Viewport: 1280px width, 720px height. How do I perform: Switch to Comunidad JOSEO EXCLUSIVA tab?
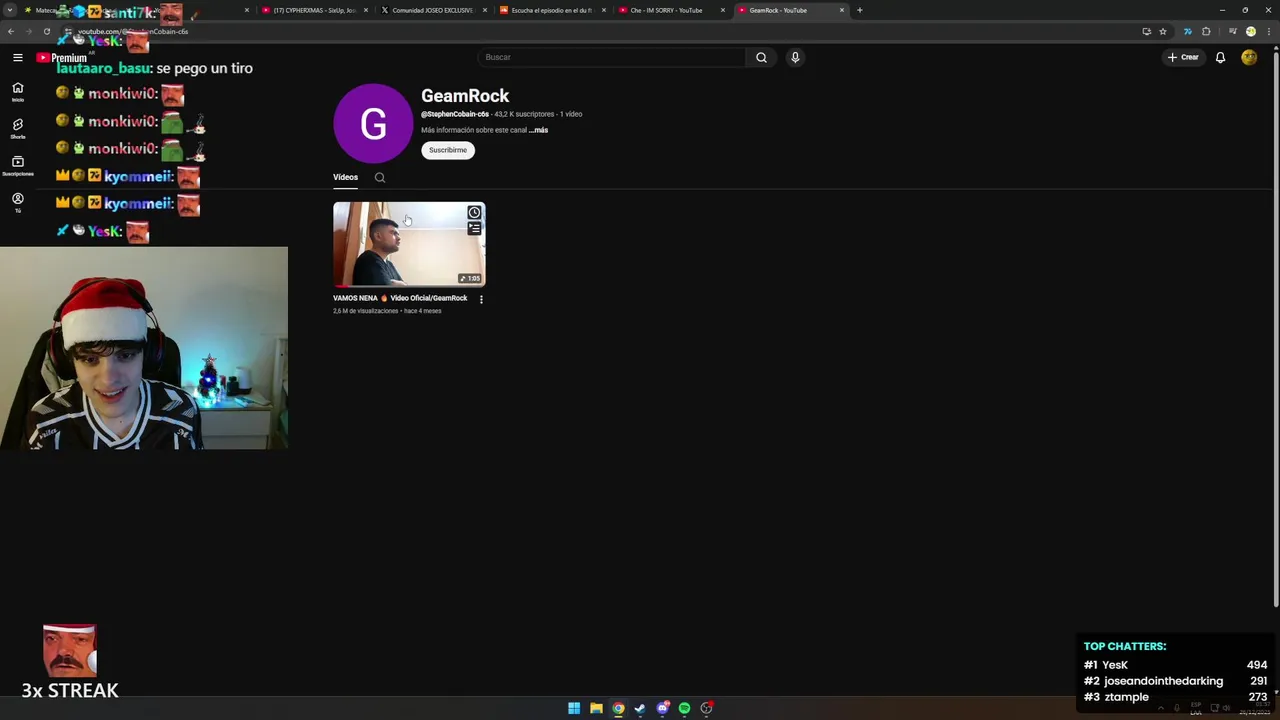[432, 10]
